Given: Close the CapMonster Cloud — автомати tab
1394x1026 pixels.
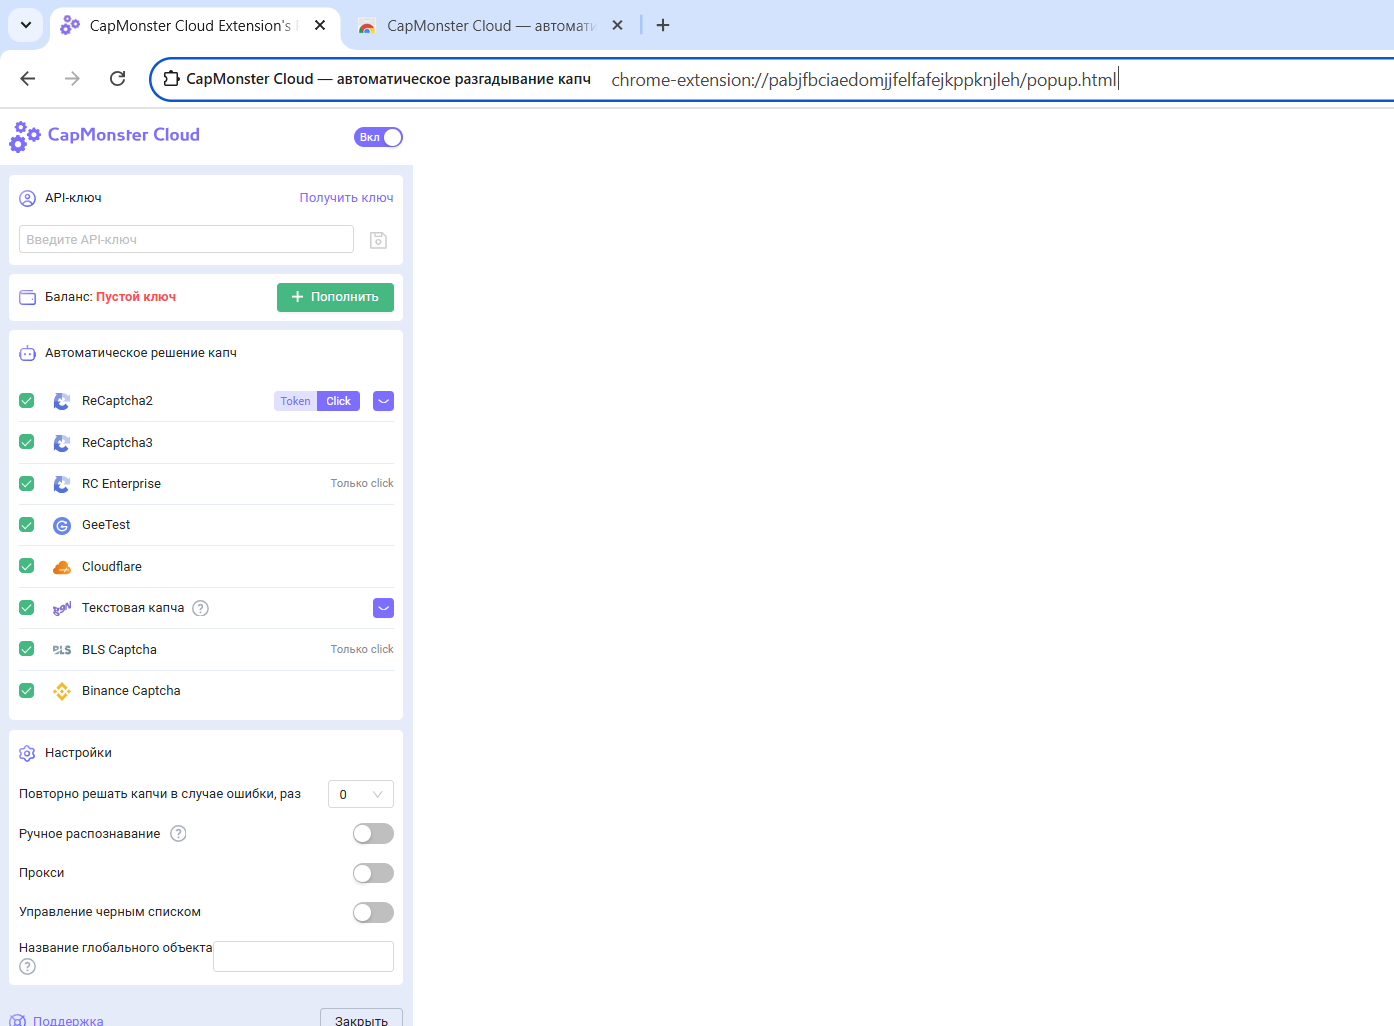Looking at the screenshot, I should click(618, 25).
